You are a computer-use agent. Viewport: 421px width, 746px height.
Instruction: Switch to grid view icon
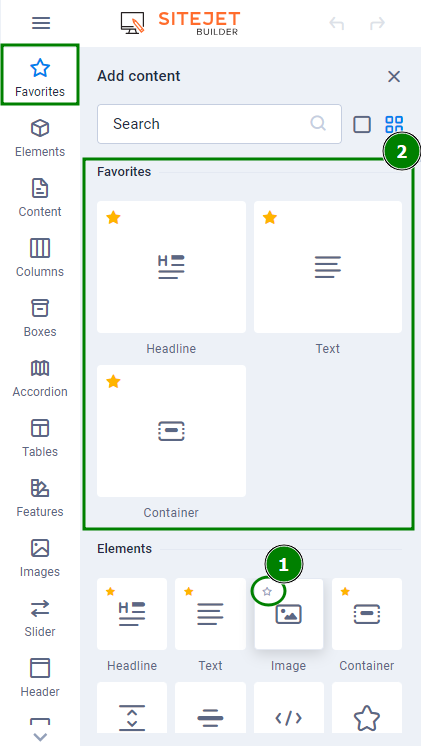[x=394, y=125]
